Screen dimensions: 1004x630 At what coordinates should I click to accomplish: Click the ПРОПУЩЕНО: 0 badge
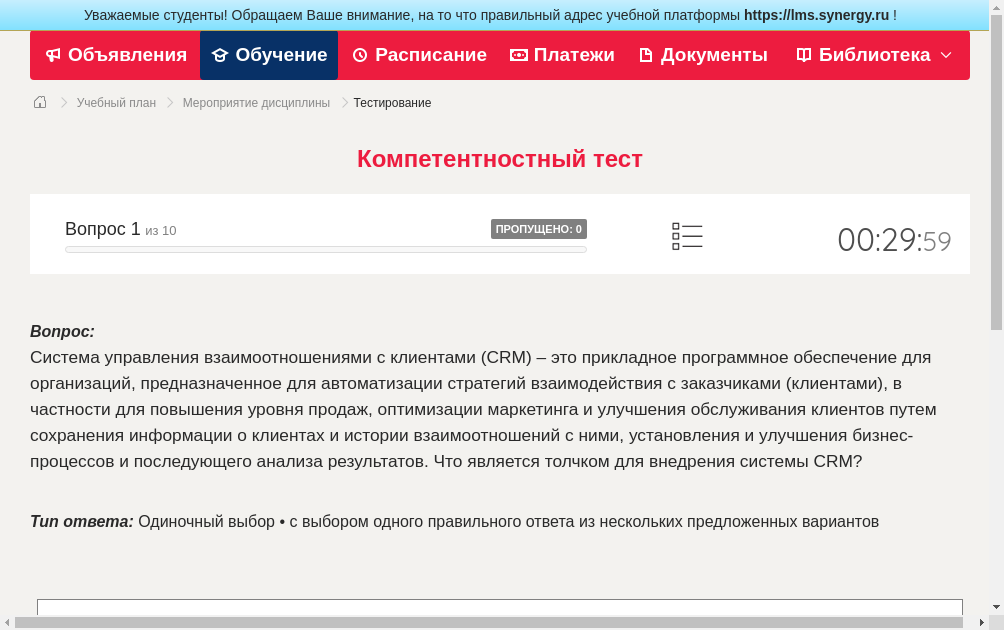(538, 228)
